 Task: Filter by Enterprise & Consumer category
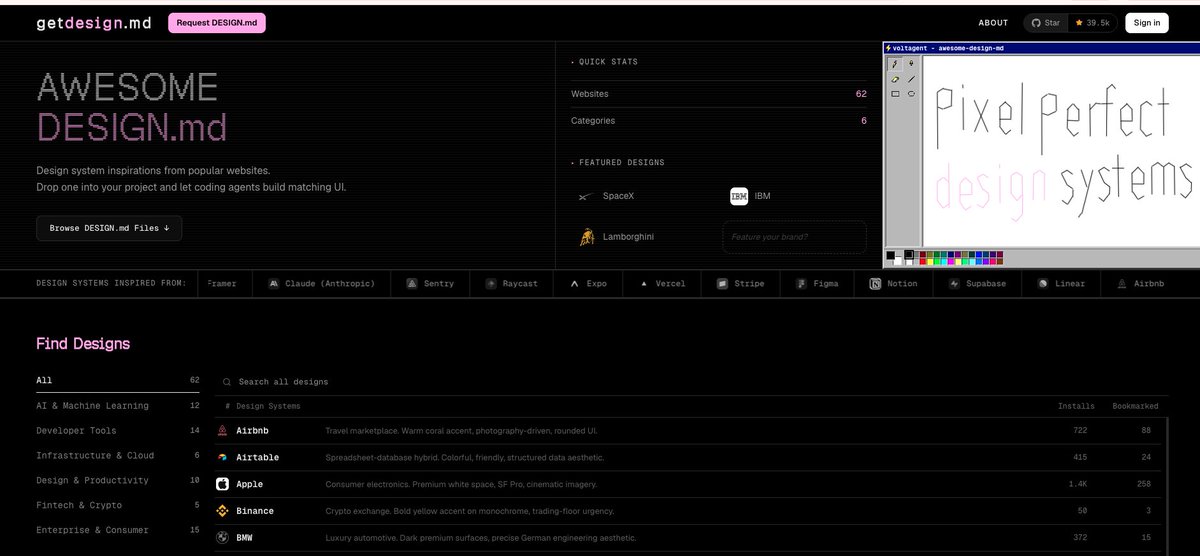click(x=118, y=530)
